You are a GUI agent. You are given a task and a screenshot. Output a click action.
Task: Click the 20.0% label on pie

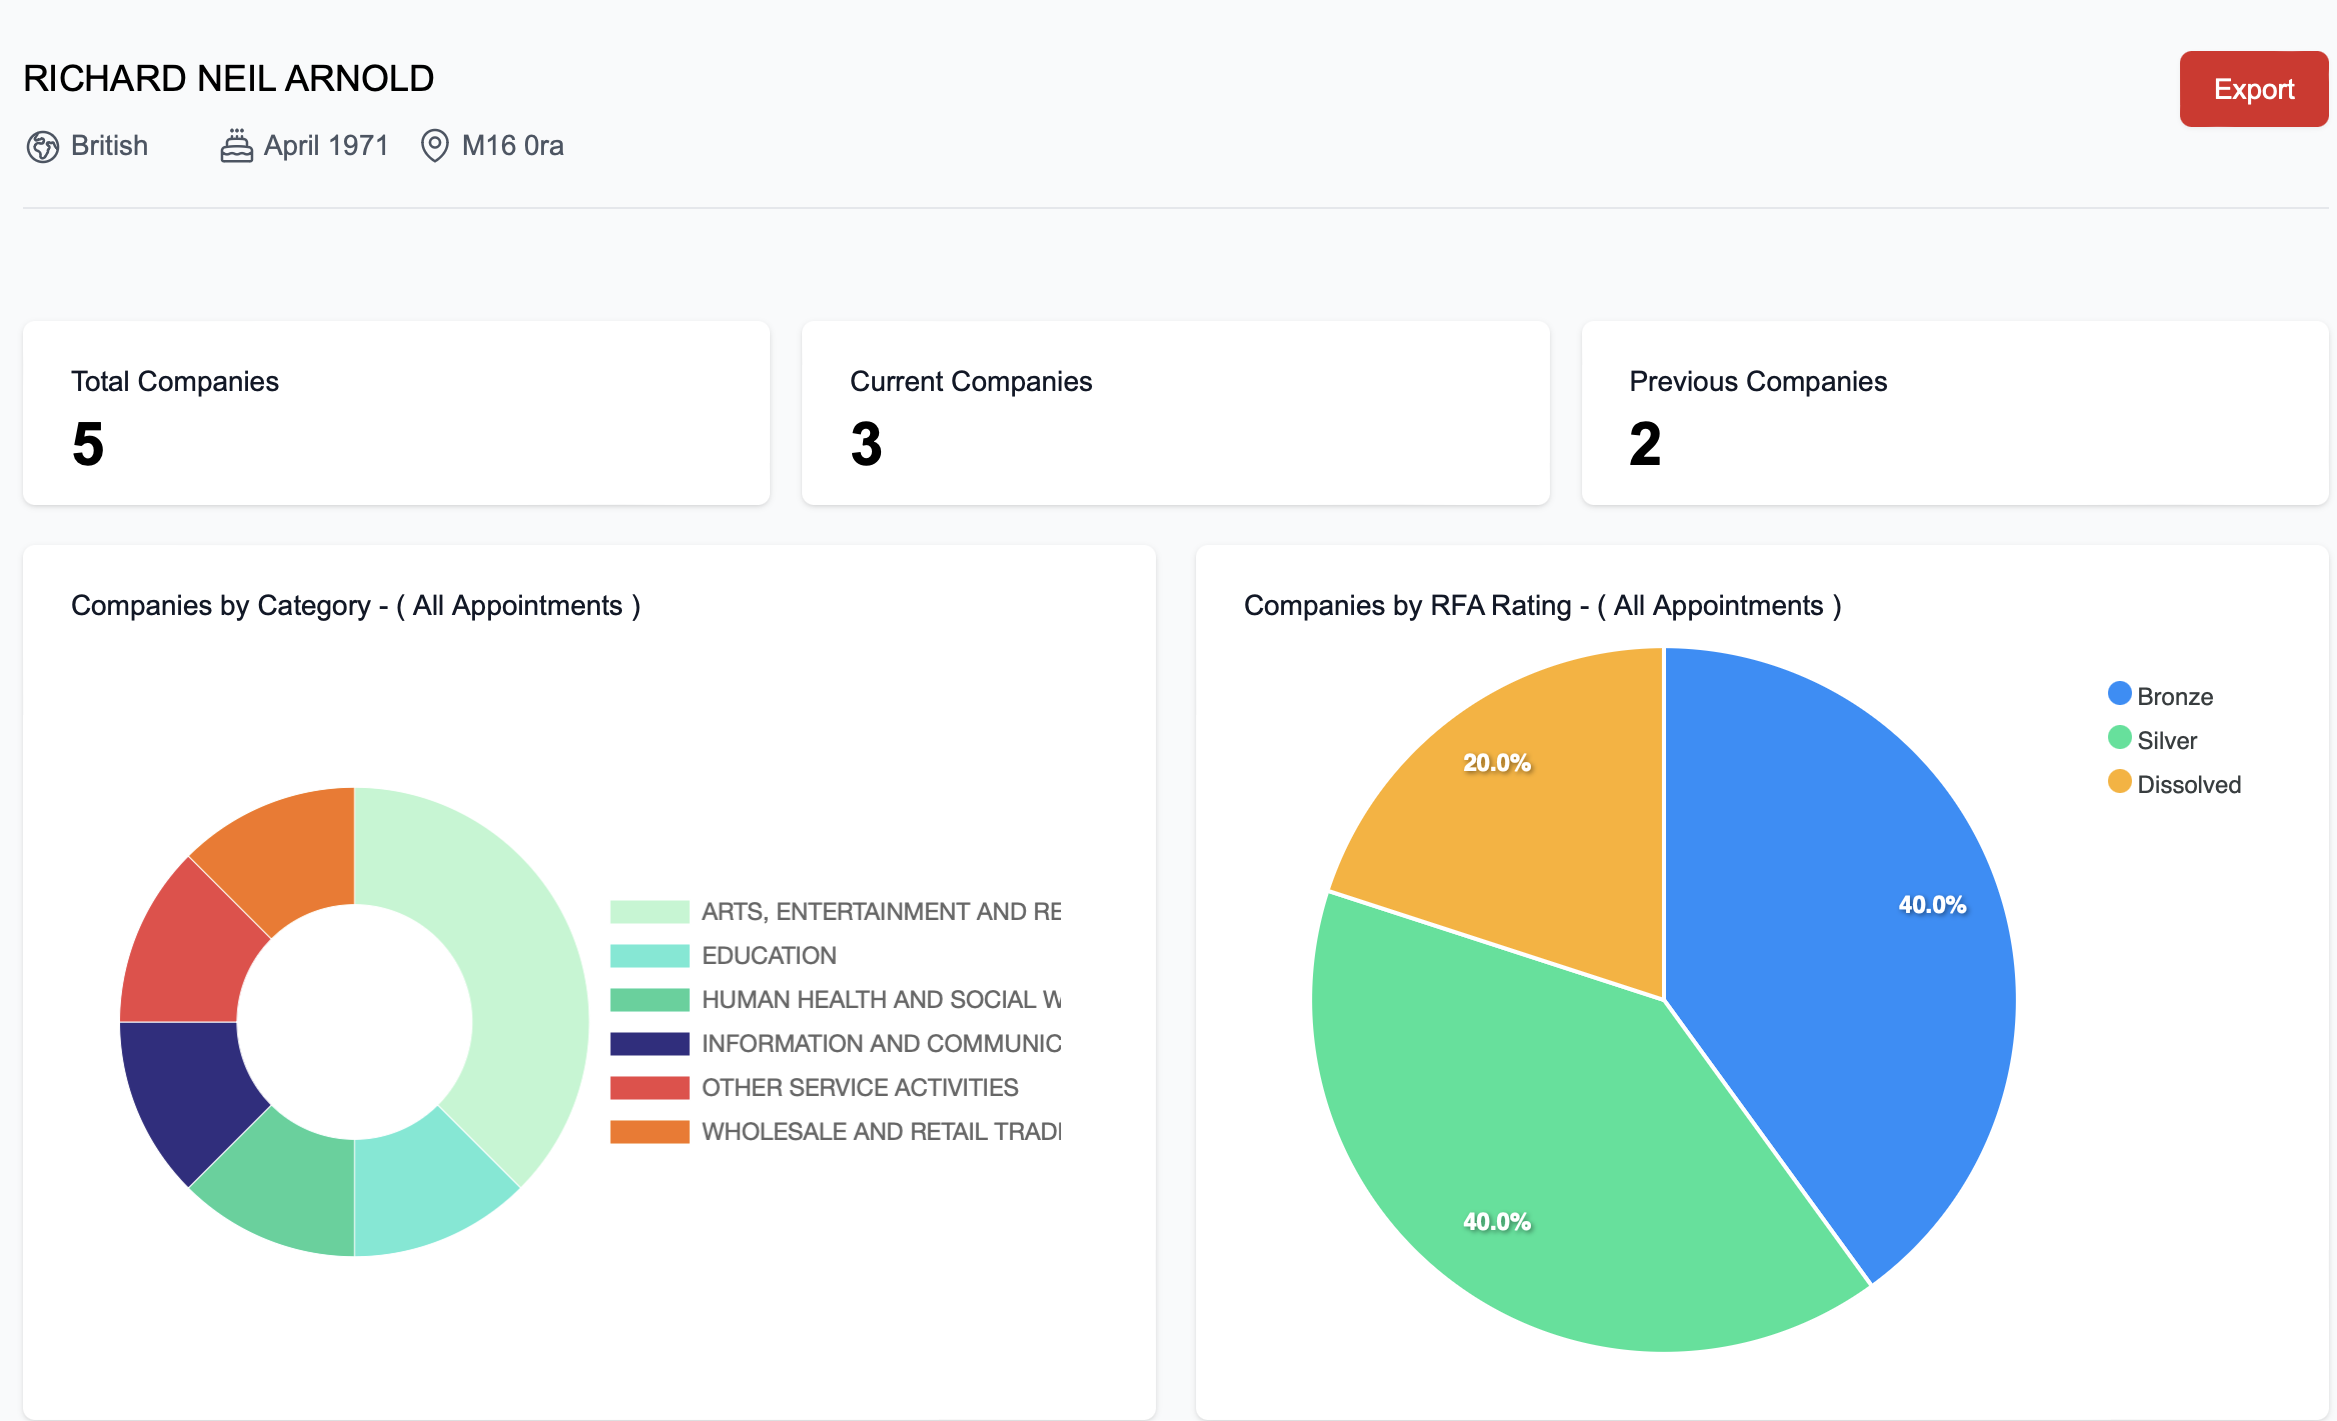(x=1497, y=763)
